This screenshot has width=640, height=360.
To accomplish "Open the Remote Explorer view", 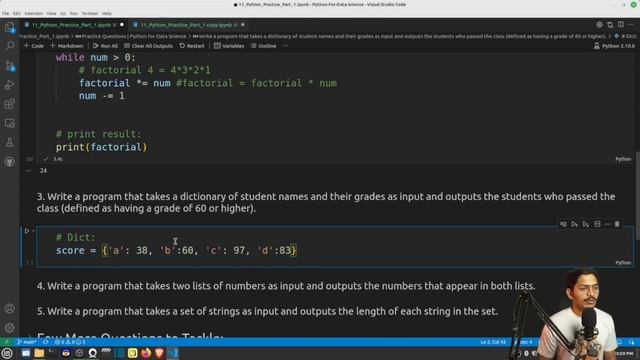I will pos(9,123).
